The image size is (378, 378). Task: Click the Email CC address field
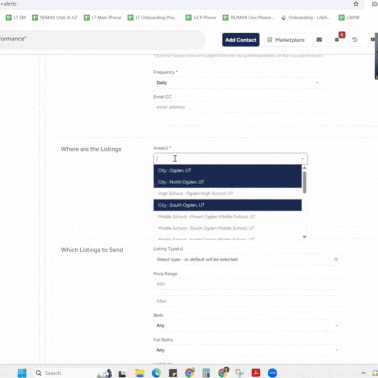pyautogui.click(x=238, y=107)
